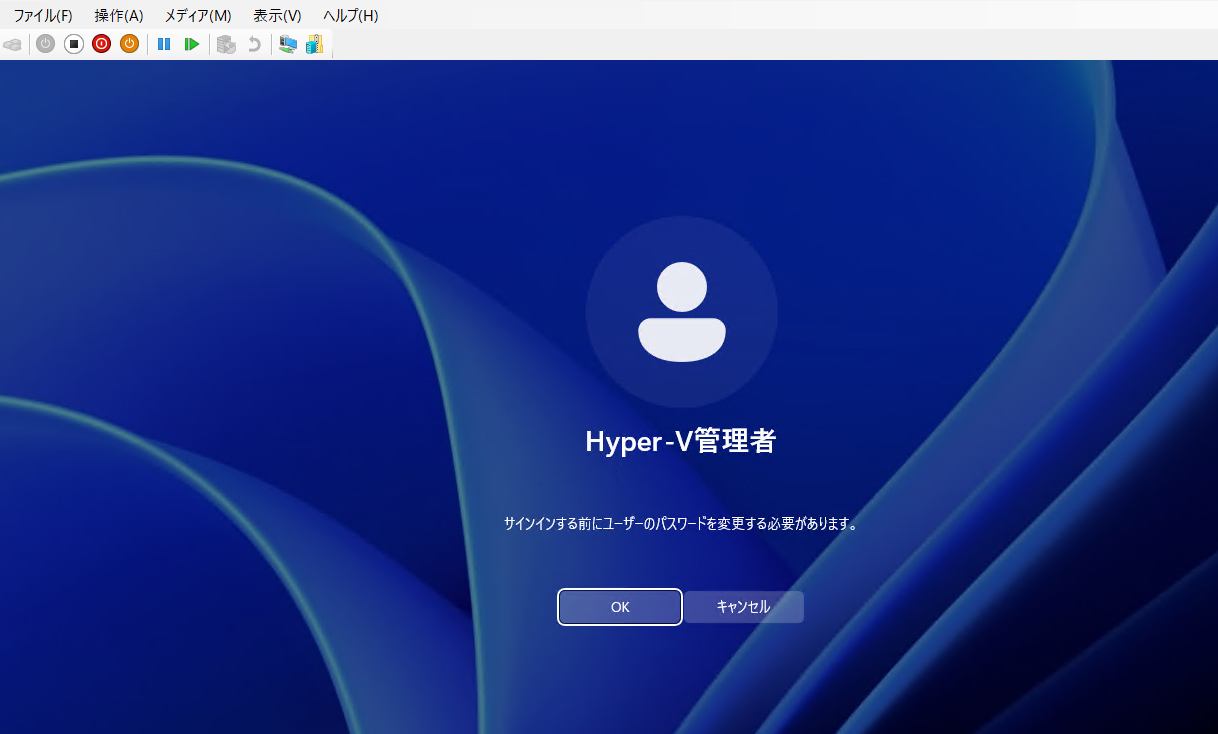Open the メディア(M) menu

(198, 16)
